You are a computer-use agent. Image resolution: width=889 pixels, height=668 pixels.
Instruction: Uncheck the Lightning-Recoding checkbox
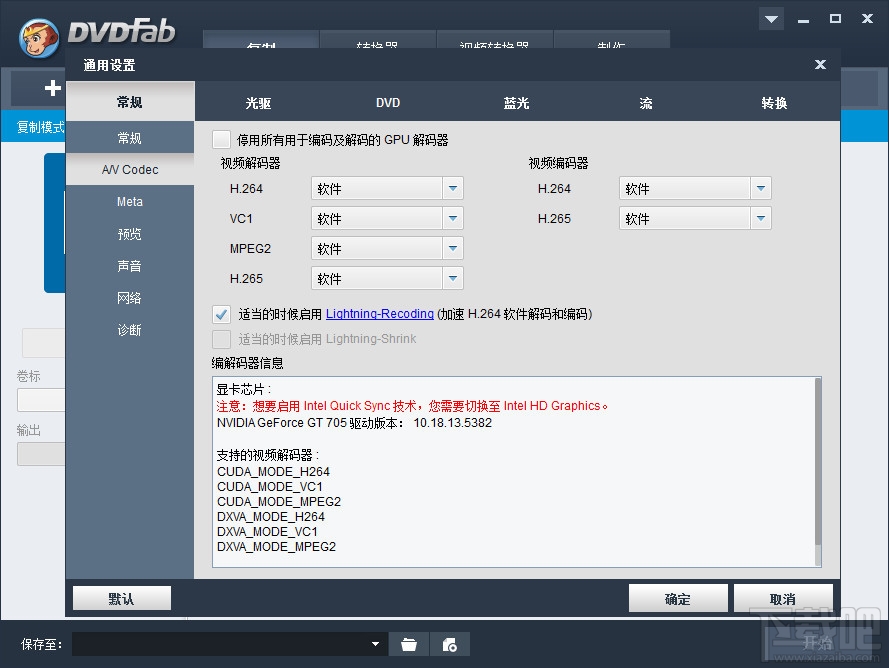click(220, 313)
